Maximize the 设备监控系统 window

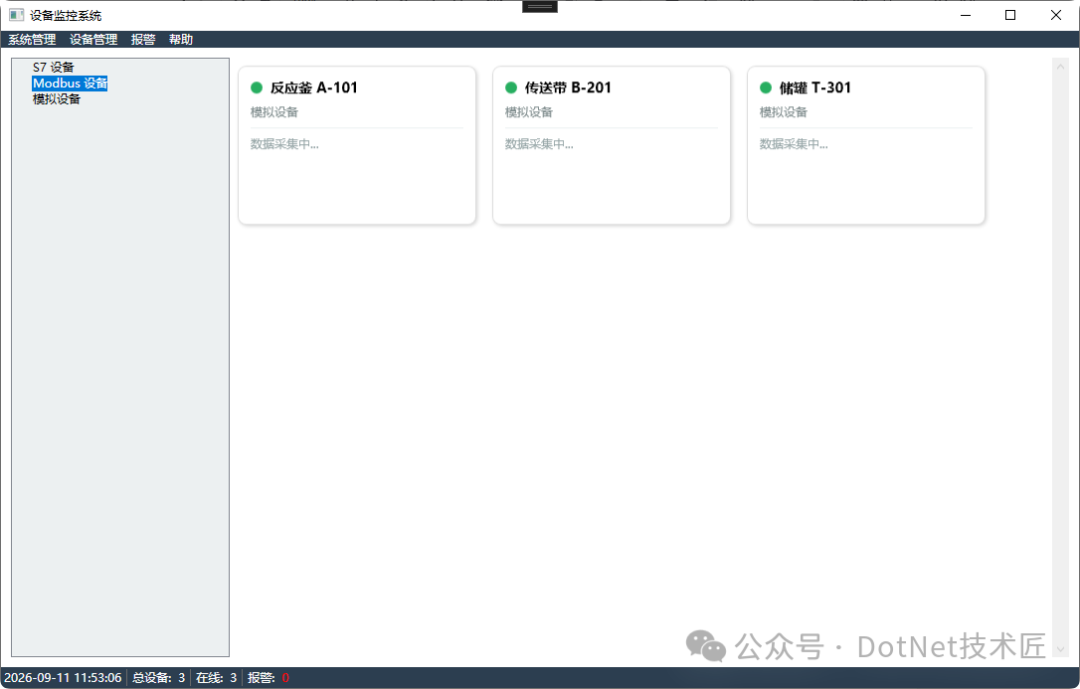click(1010, 15)
